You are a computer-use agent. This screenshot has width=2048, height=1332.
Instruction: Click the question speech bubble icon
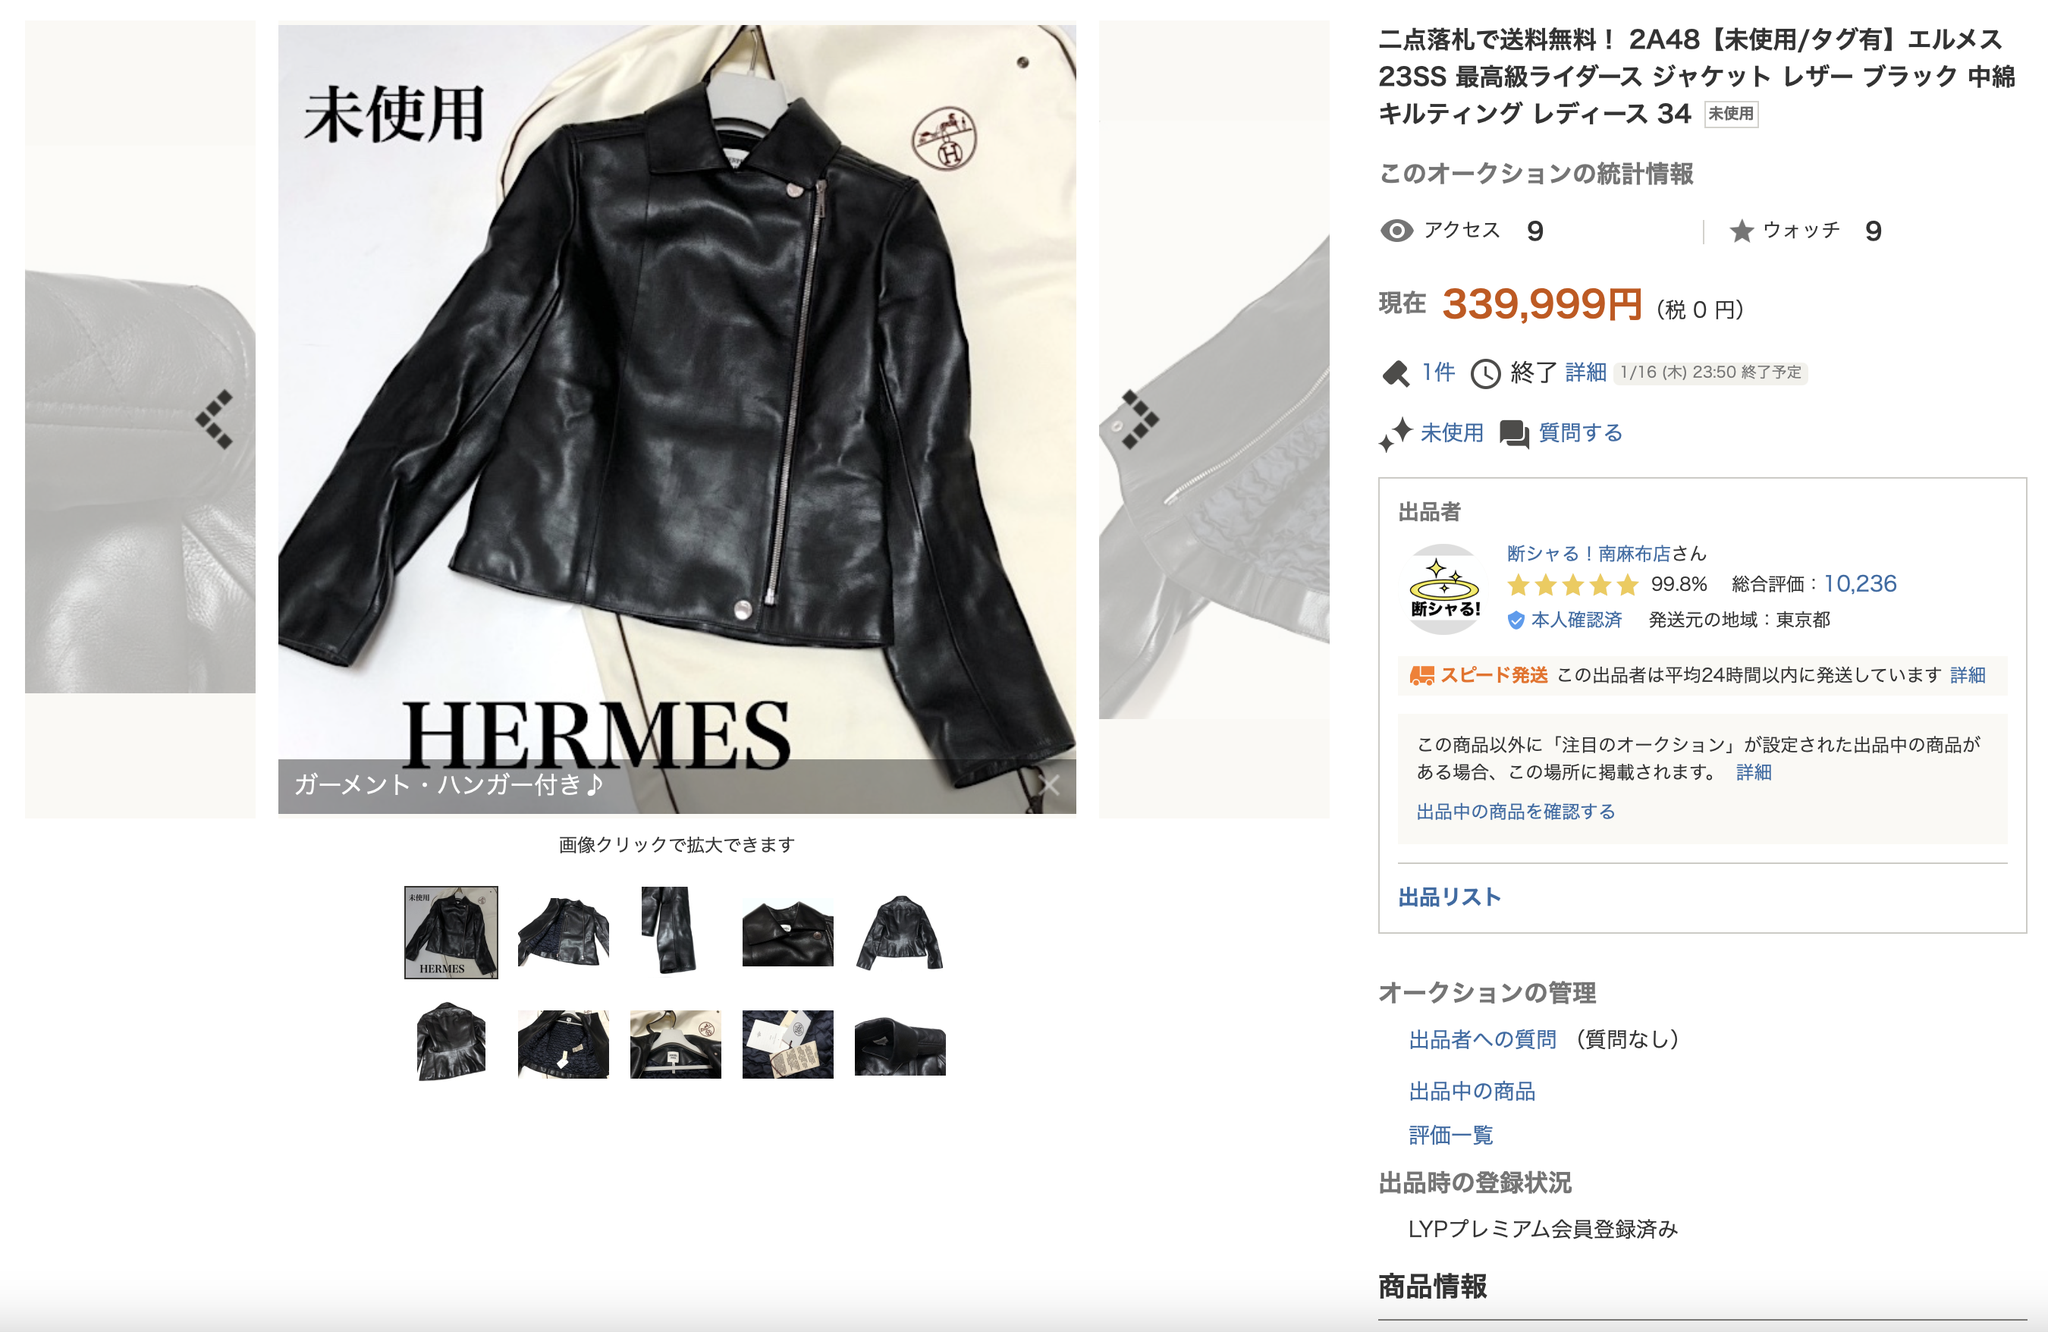1514,434
